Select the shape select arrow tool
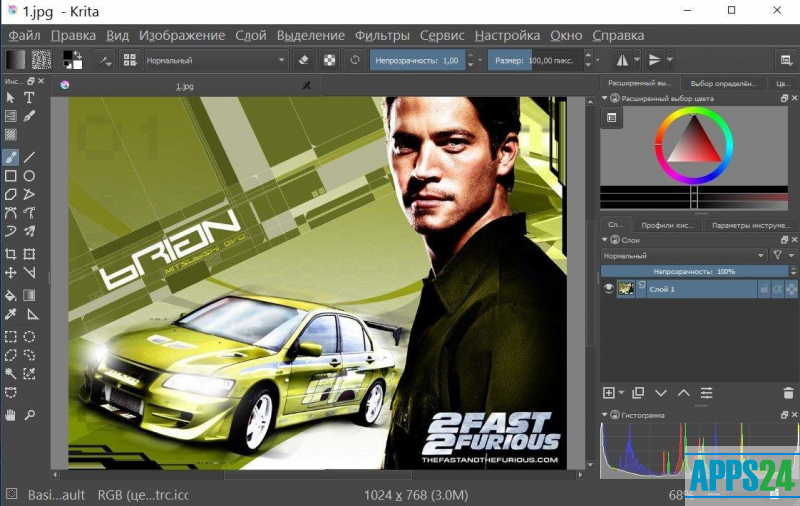Image resolution: width=800 pixels, height=506 pixels. (x=10, y=97)
